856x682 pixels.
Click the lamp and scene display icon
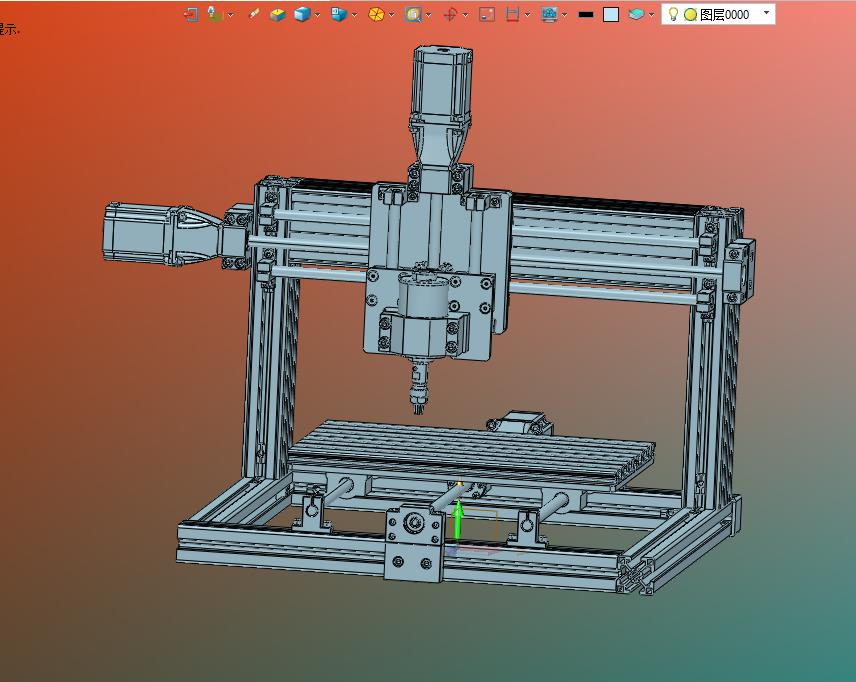coord(215,14)
